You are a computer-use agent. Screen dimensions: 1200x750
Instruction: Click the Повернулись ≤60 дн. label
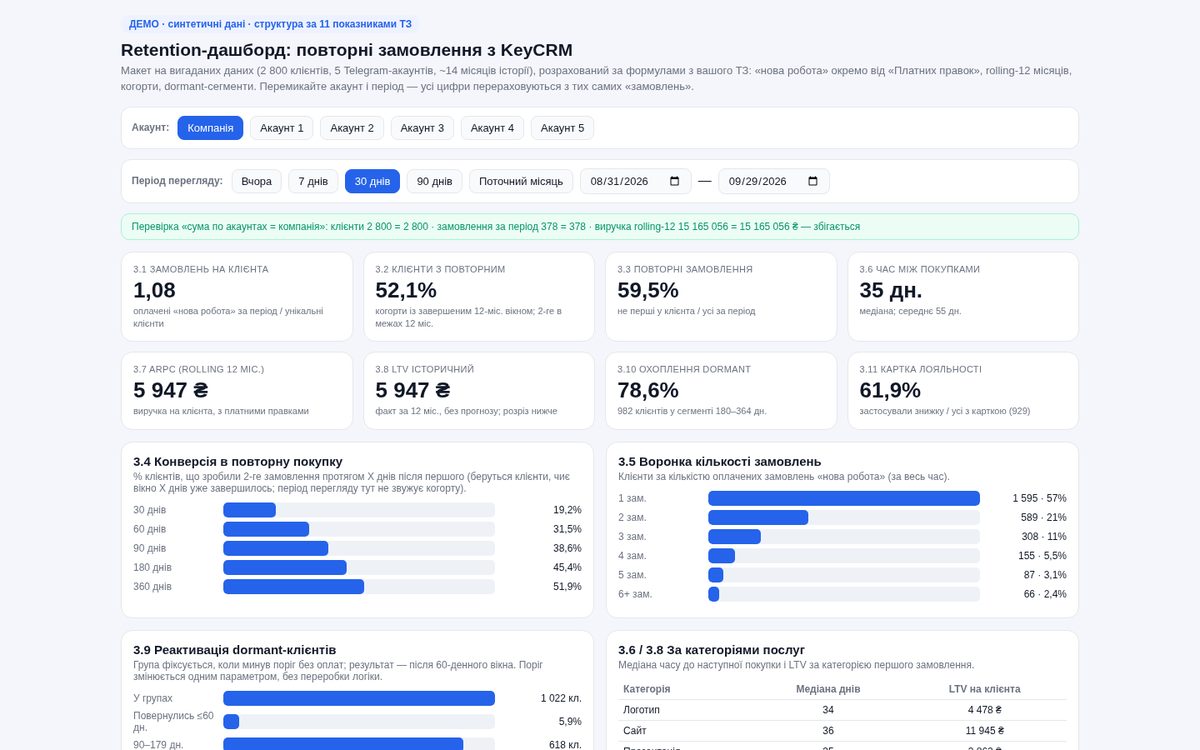pyautogui.click(x=174, y=721)
